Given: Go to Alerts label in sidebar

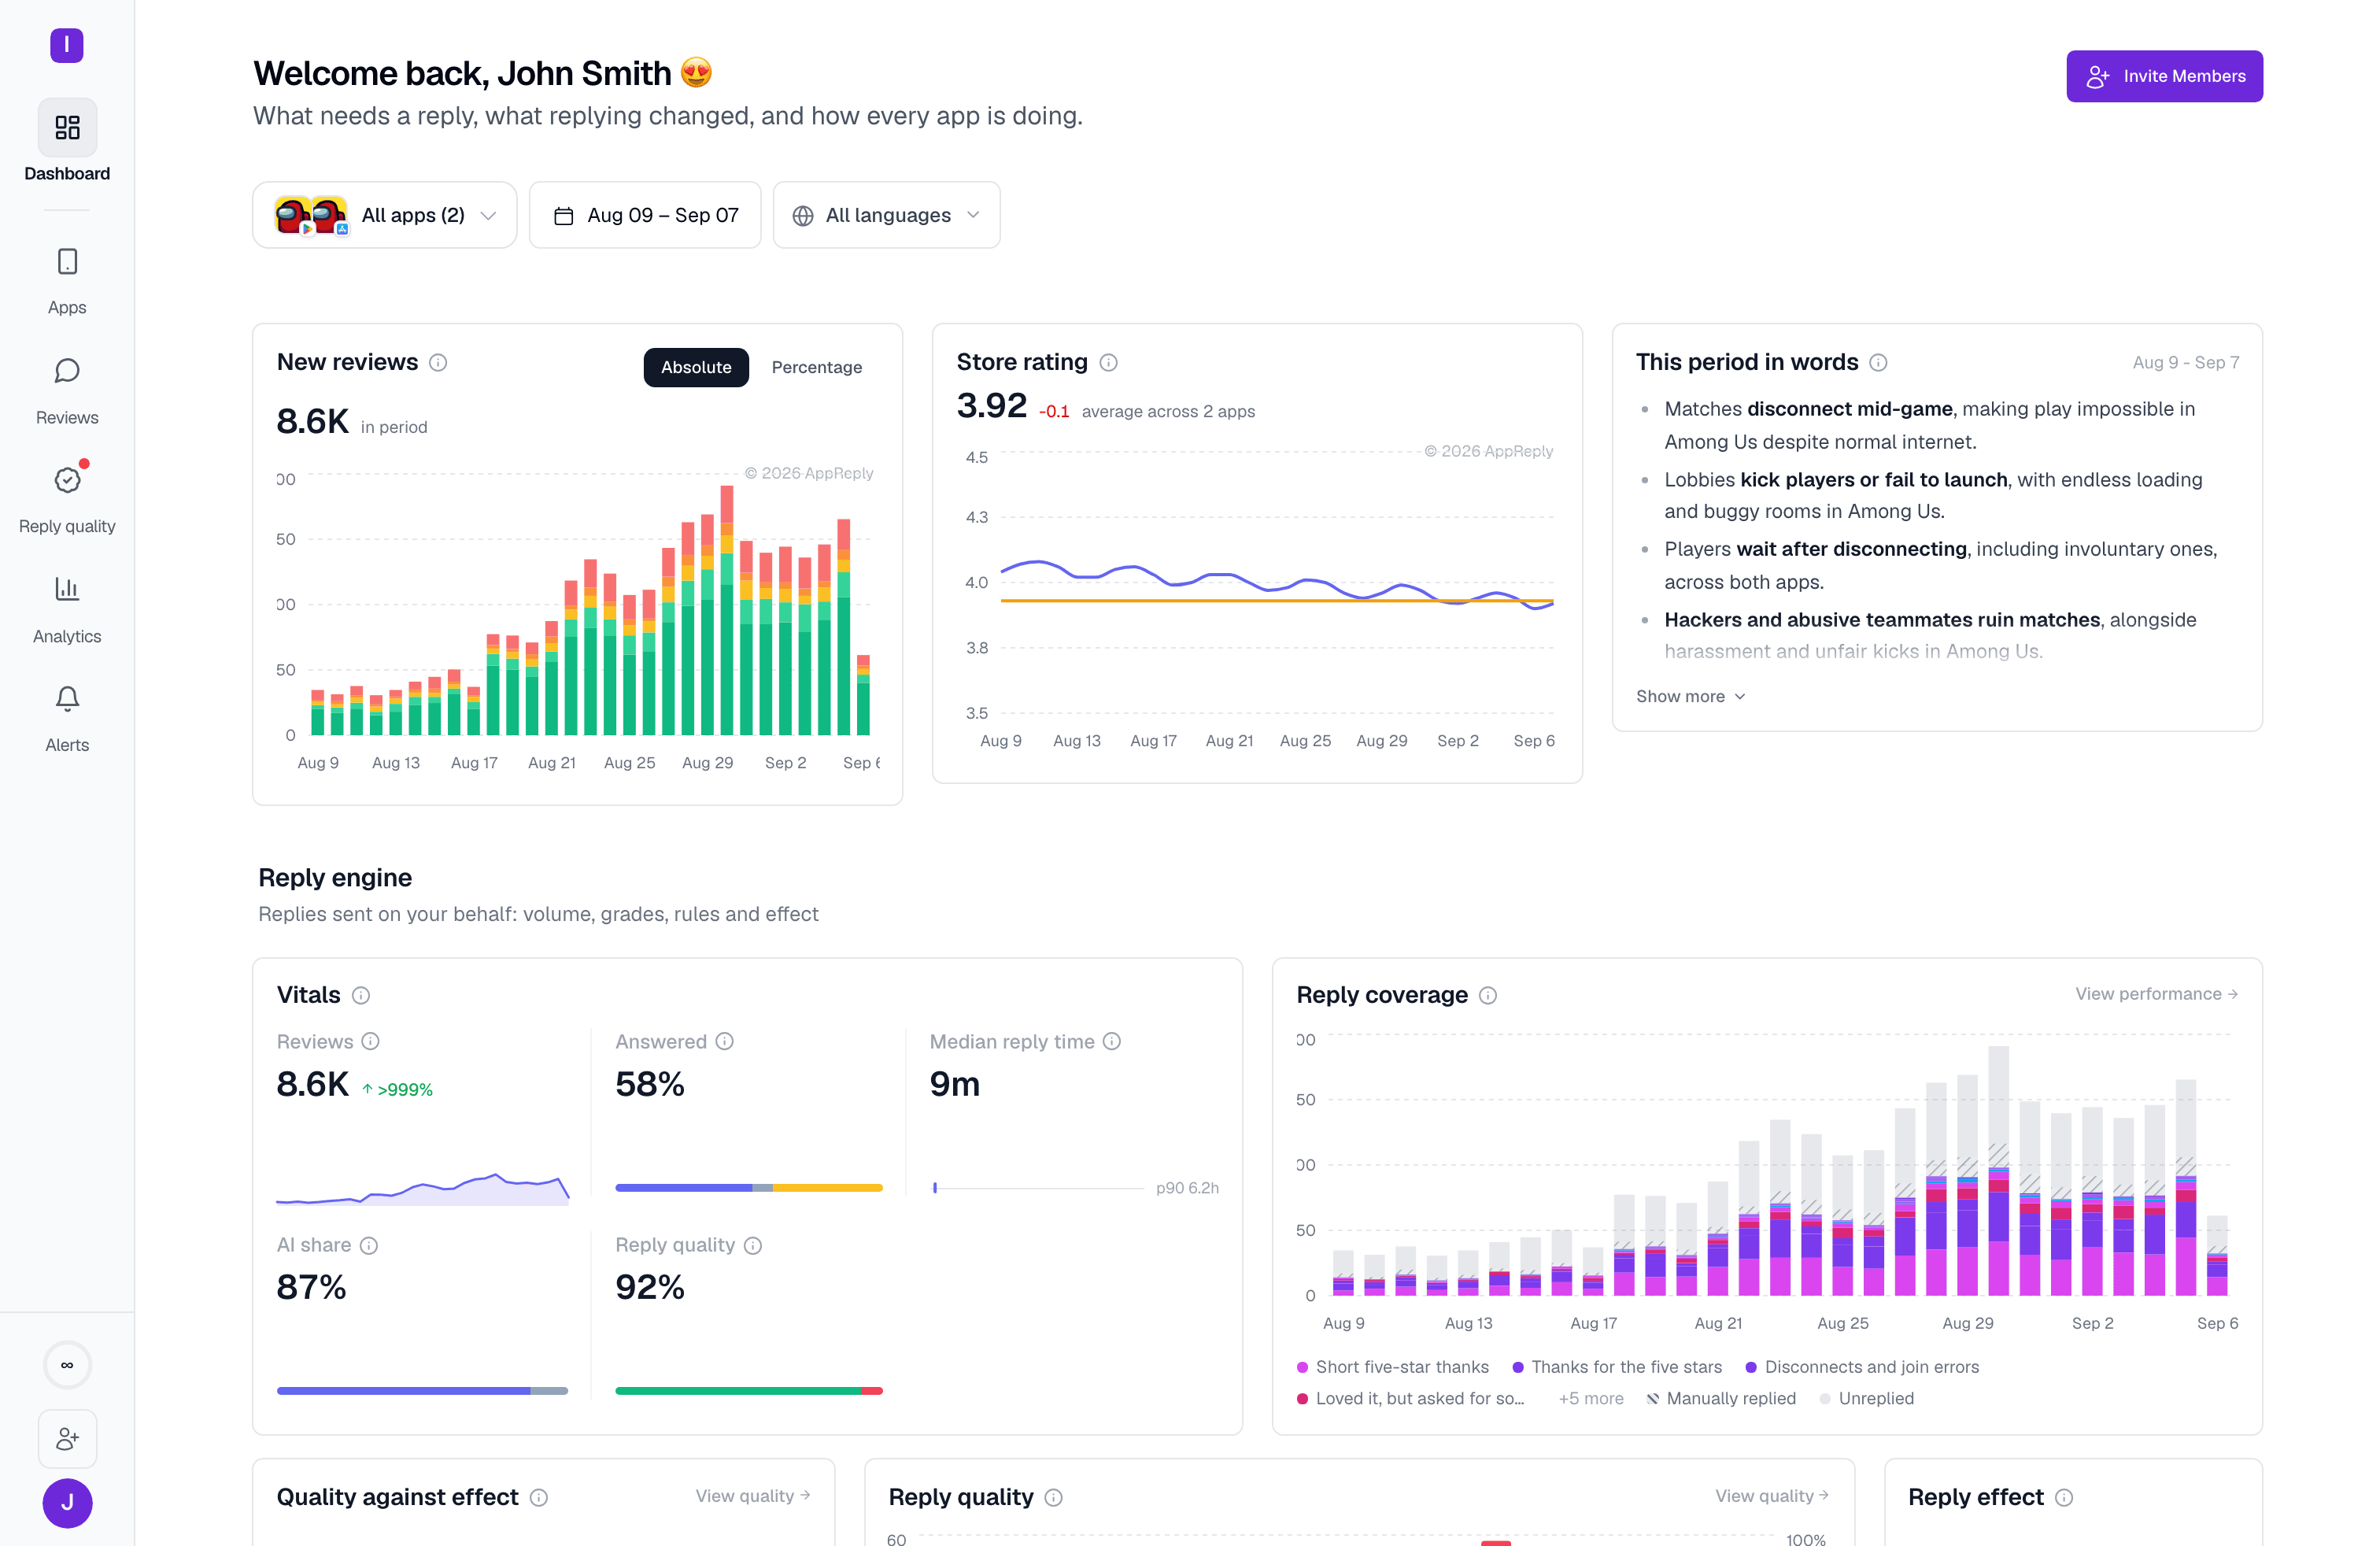Looking at the screenshot, I should (67, 746).
